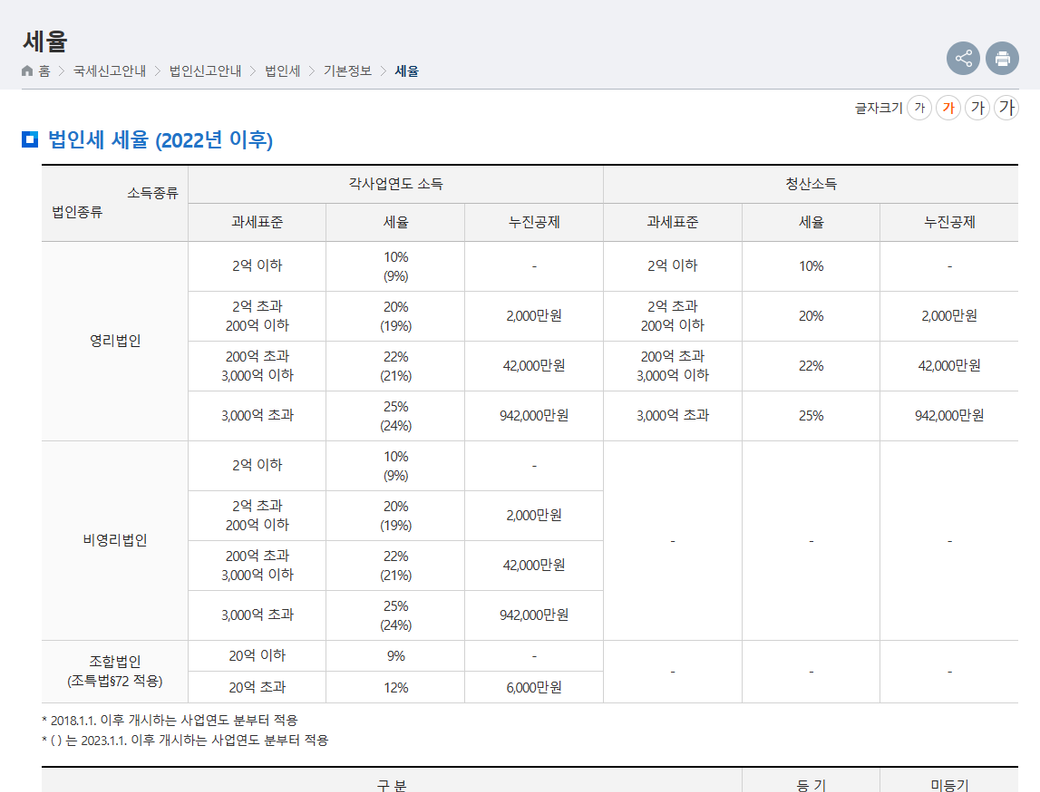Click the 법인세 세율 (2022년 이후) heading
The image size is (1040, 792).
(x=160, y=140)
